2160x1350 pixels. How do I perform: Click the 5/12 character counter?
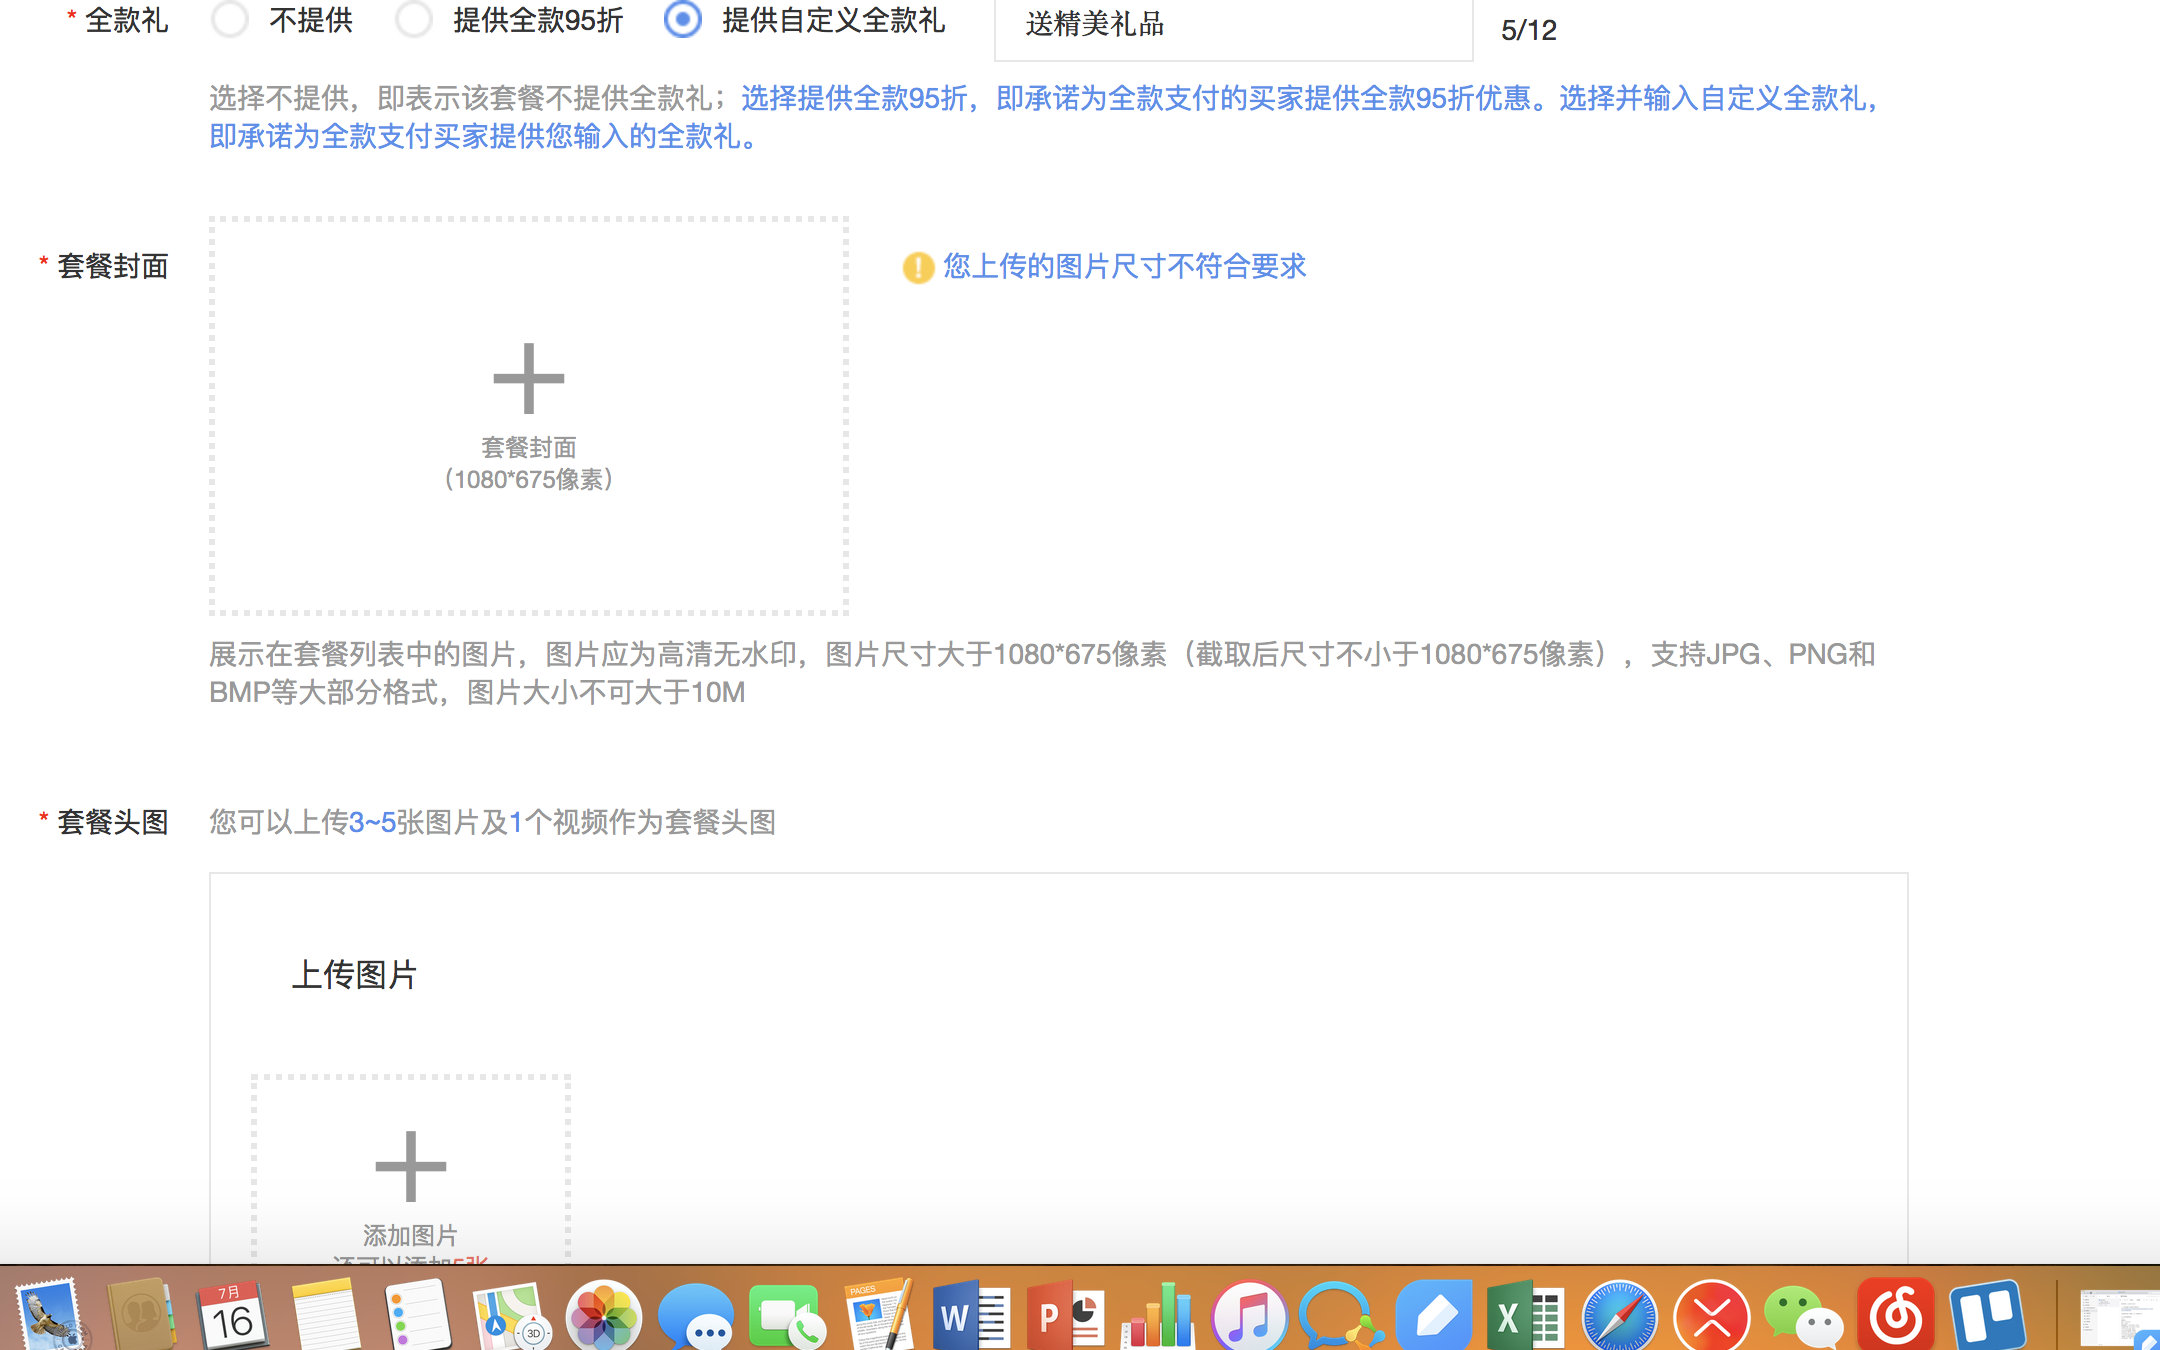pos(1529,30)
